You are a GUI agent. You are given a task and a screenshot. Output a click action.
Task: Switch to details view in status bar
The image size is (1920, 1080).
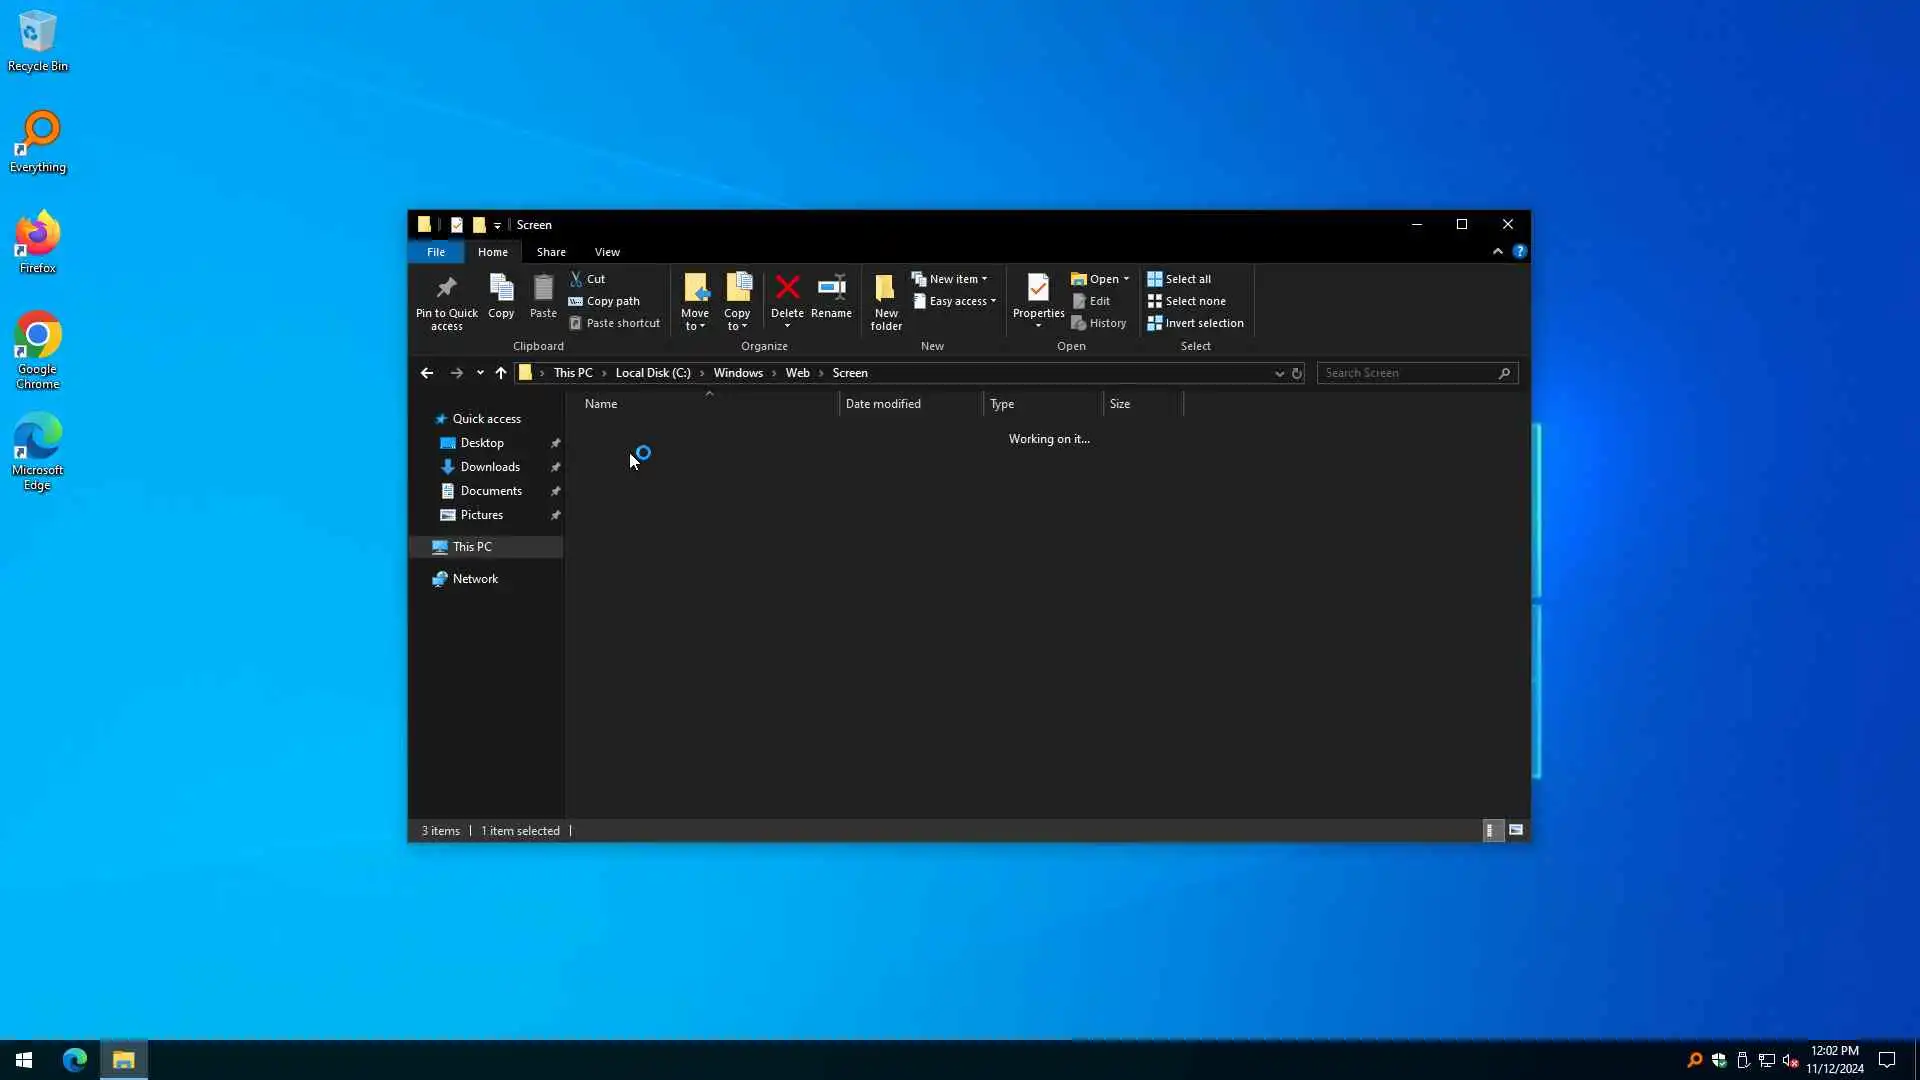coord(1490,830)
